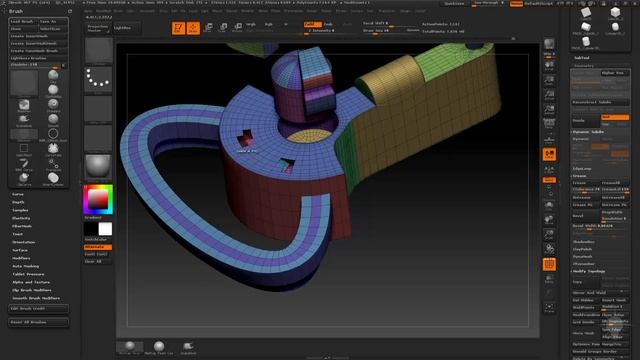Expand the ZRemesher section
The image size is (640, 360).
(x=584, y=264)
